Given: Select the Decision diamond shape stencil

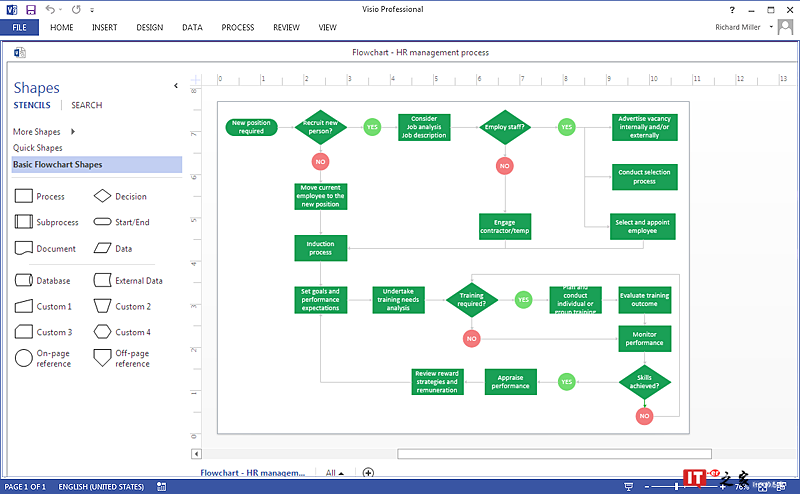Looking at the screenshot, I should [102, 196].
